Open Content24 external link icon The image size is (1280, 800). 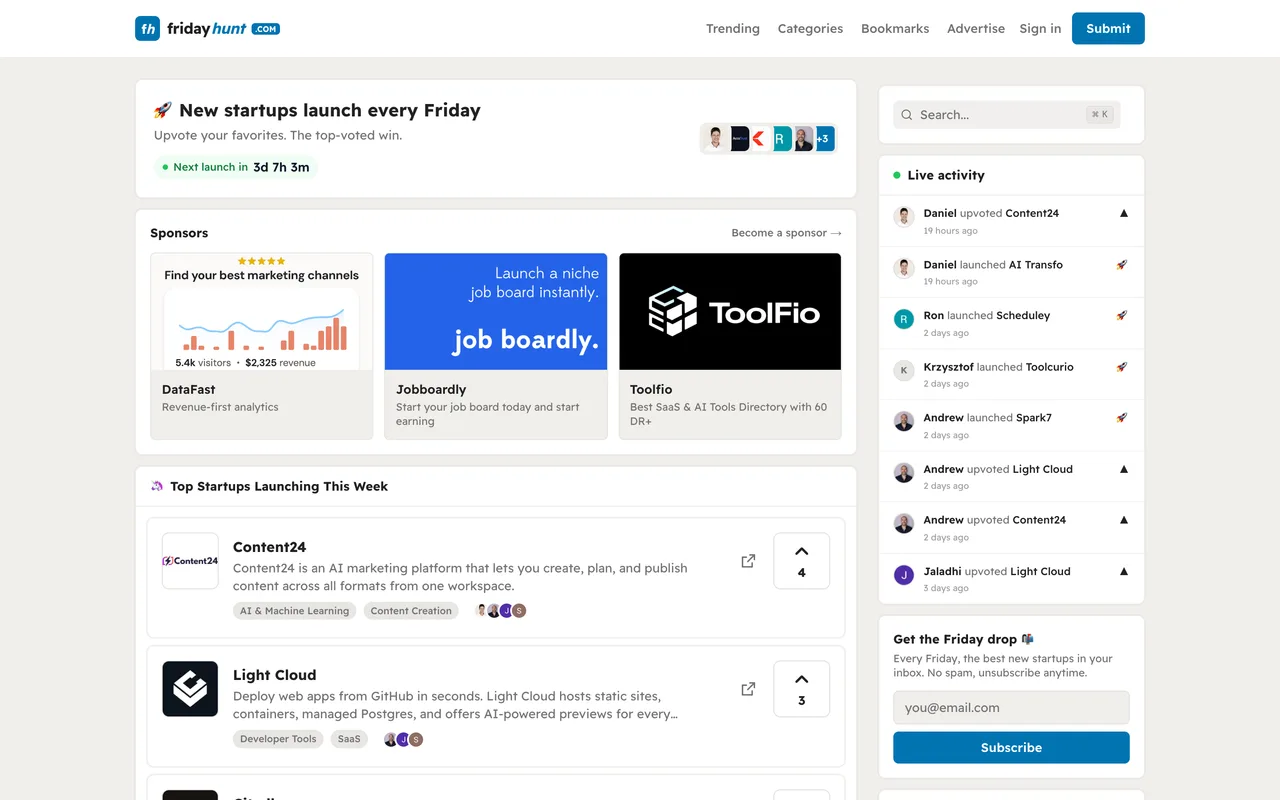pos(748,561)
